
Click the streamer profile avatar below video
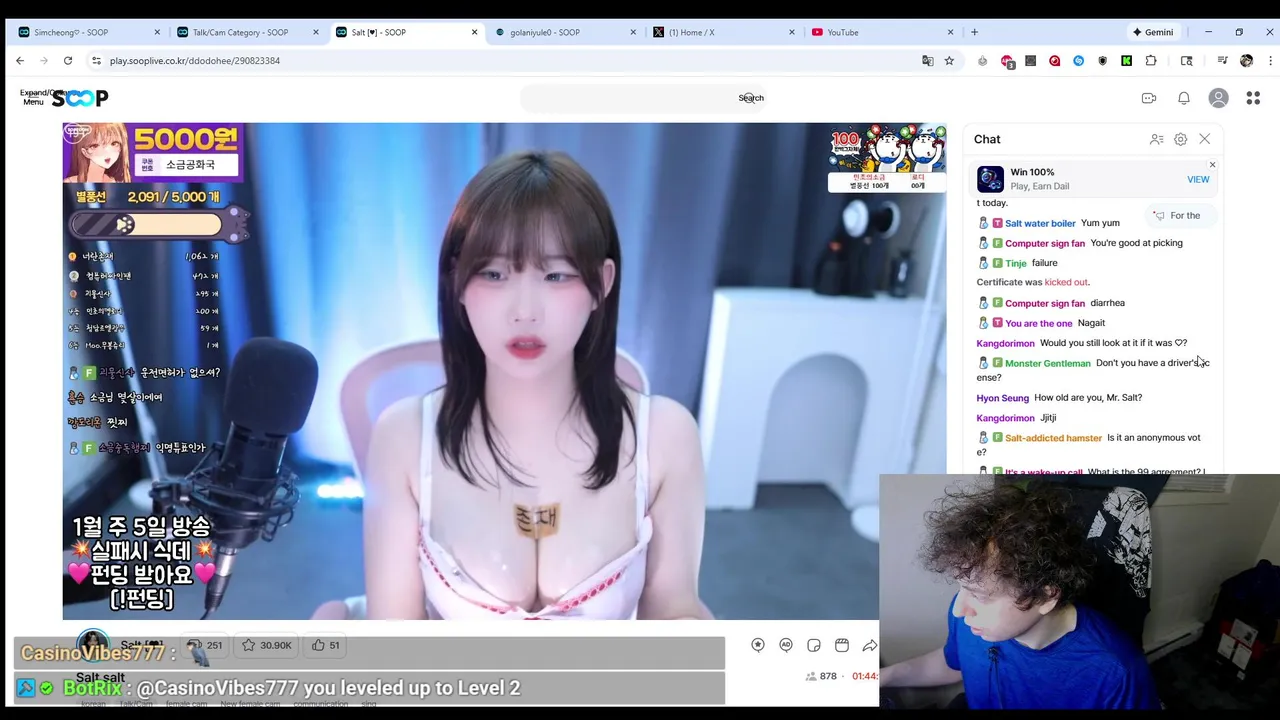coord(93,646)
